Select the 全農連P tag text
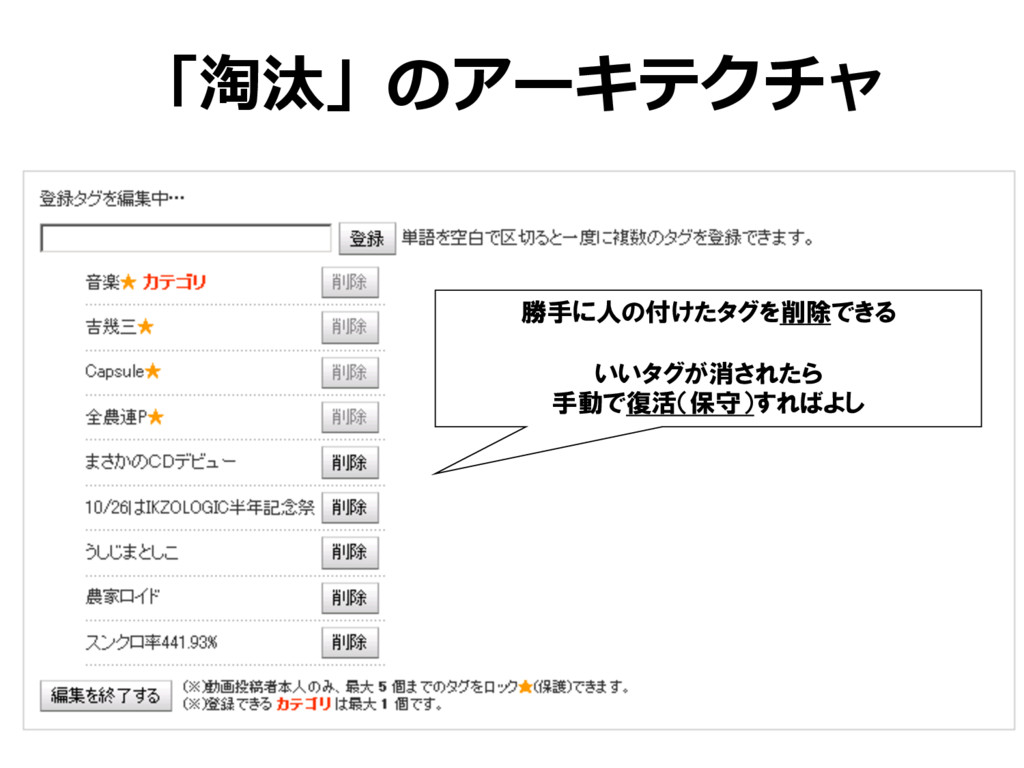 [116, 417]
